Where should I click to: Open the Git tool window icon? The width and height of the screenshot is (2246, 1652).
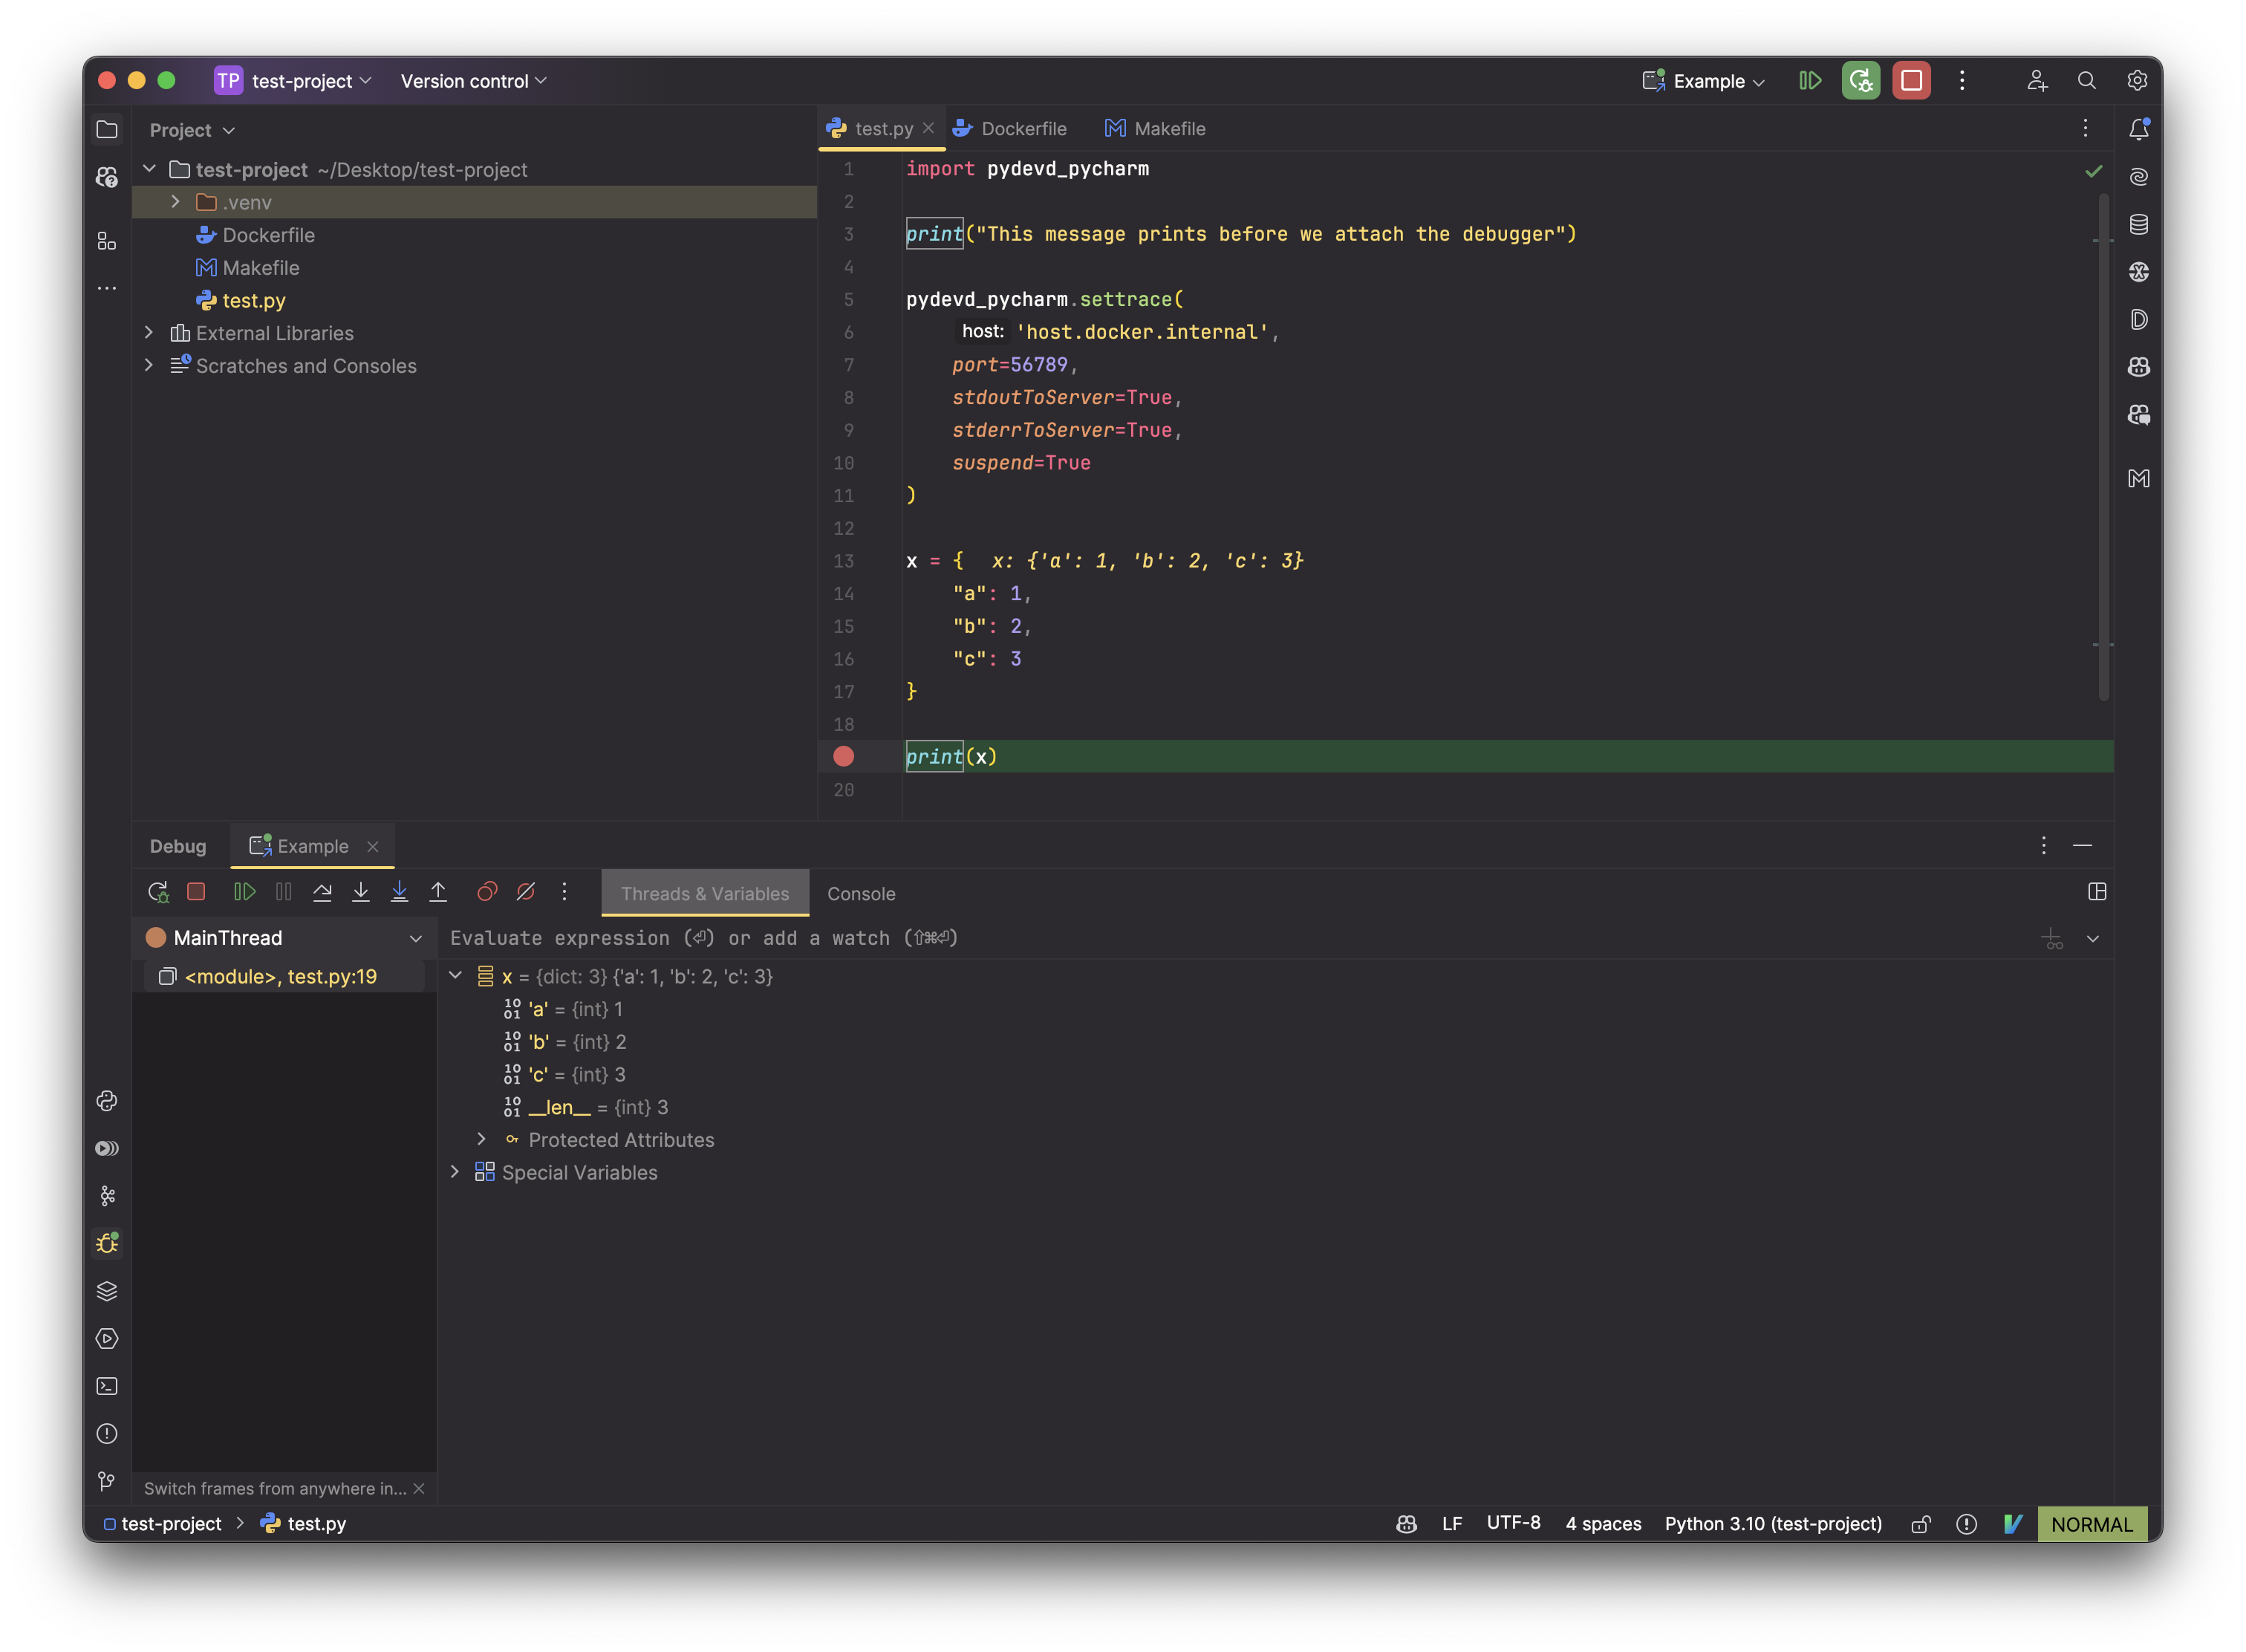coord(107,1481)
